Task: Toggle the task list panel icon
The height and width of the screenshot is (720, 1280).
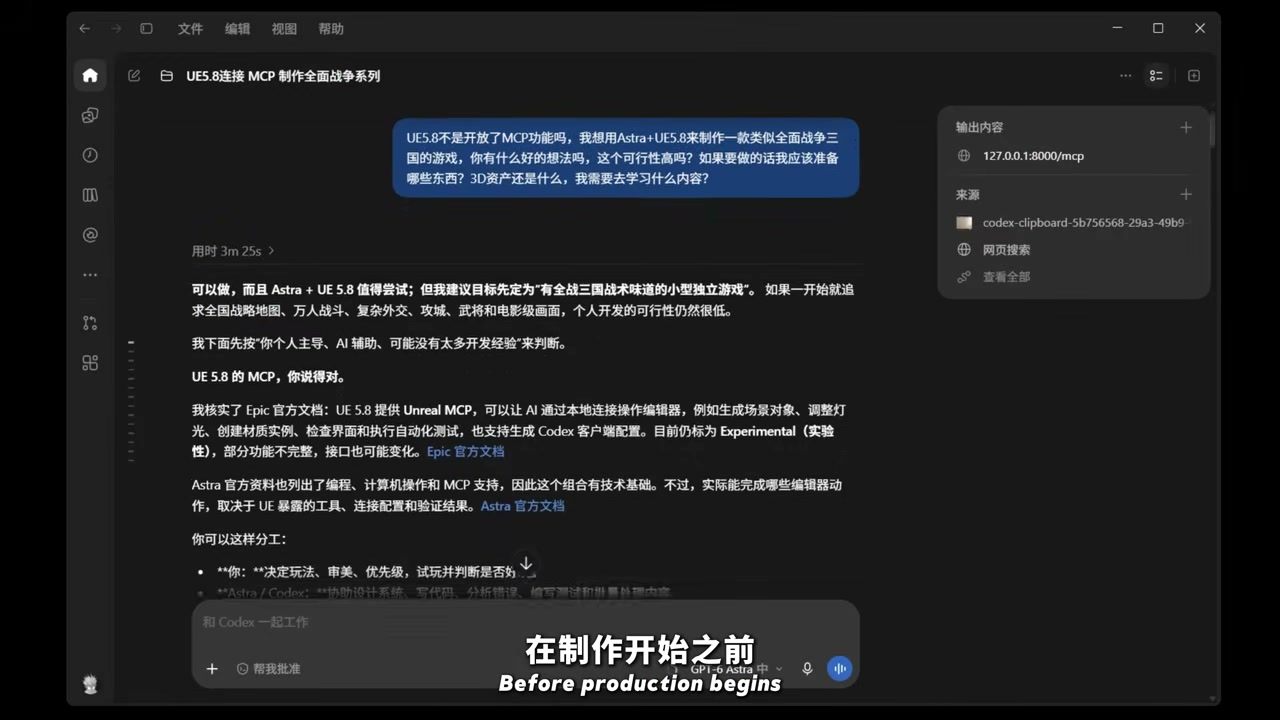Action: click(x=1156, y=76)
